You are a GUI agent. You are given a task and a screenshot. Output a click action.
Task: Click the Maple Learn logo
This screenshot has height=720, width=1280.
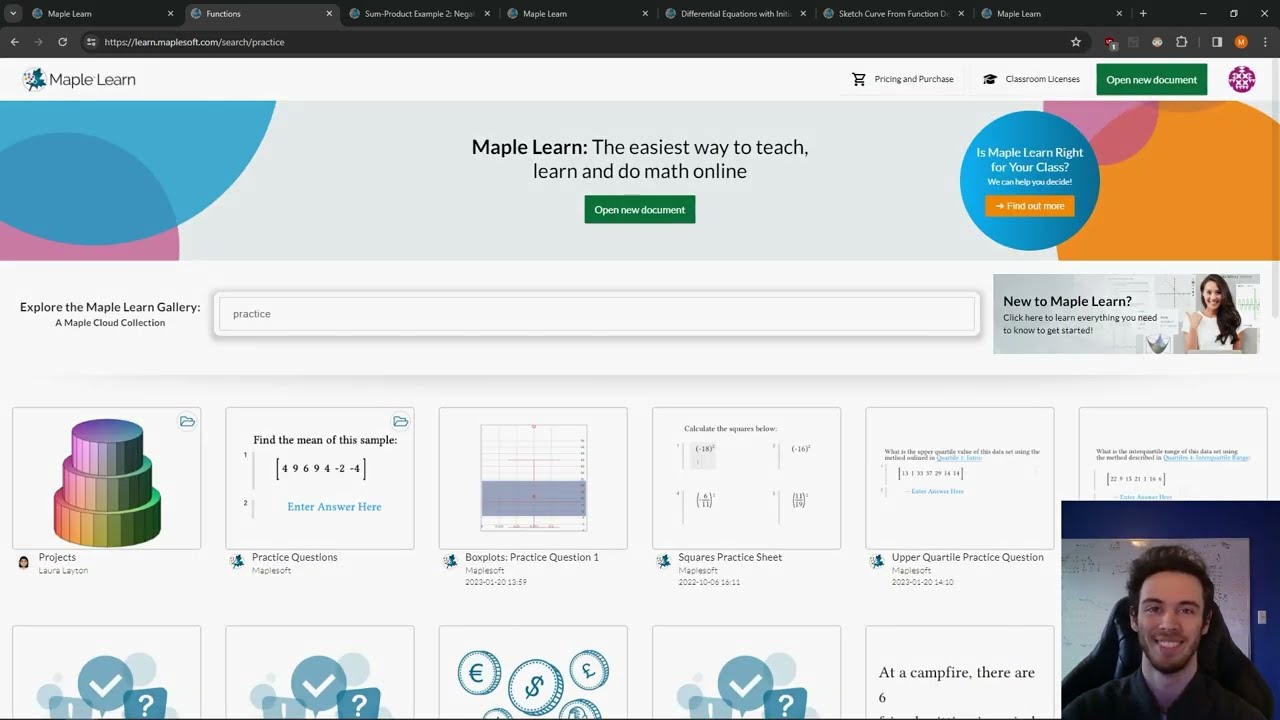point(79,79)
